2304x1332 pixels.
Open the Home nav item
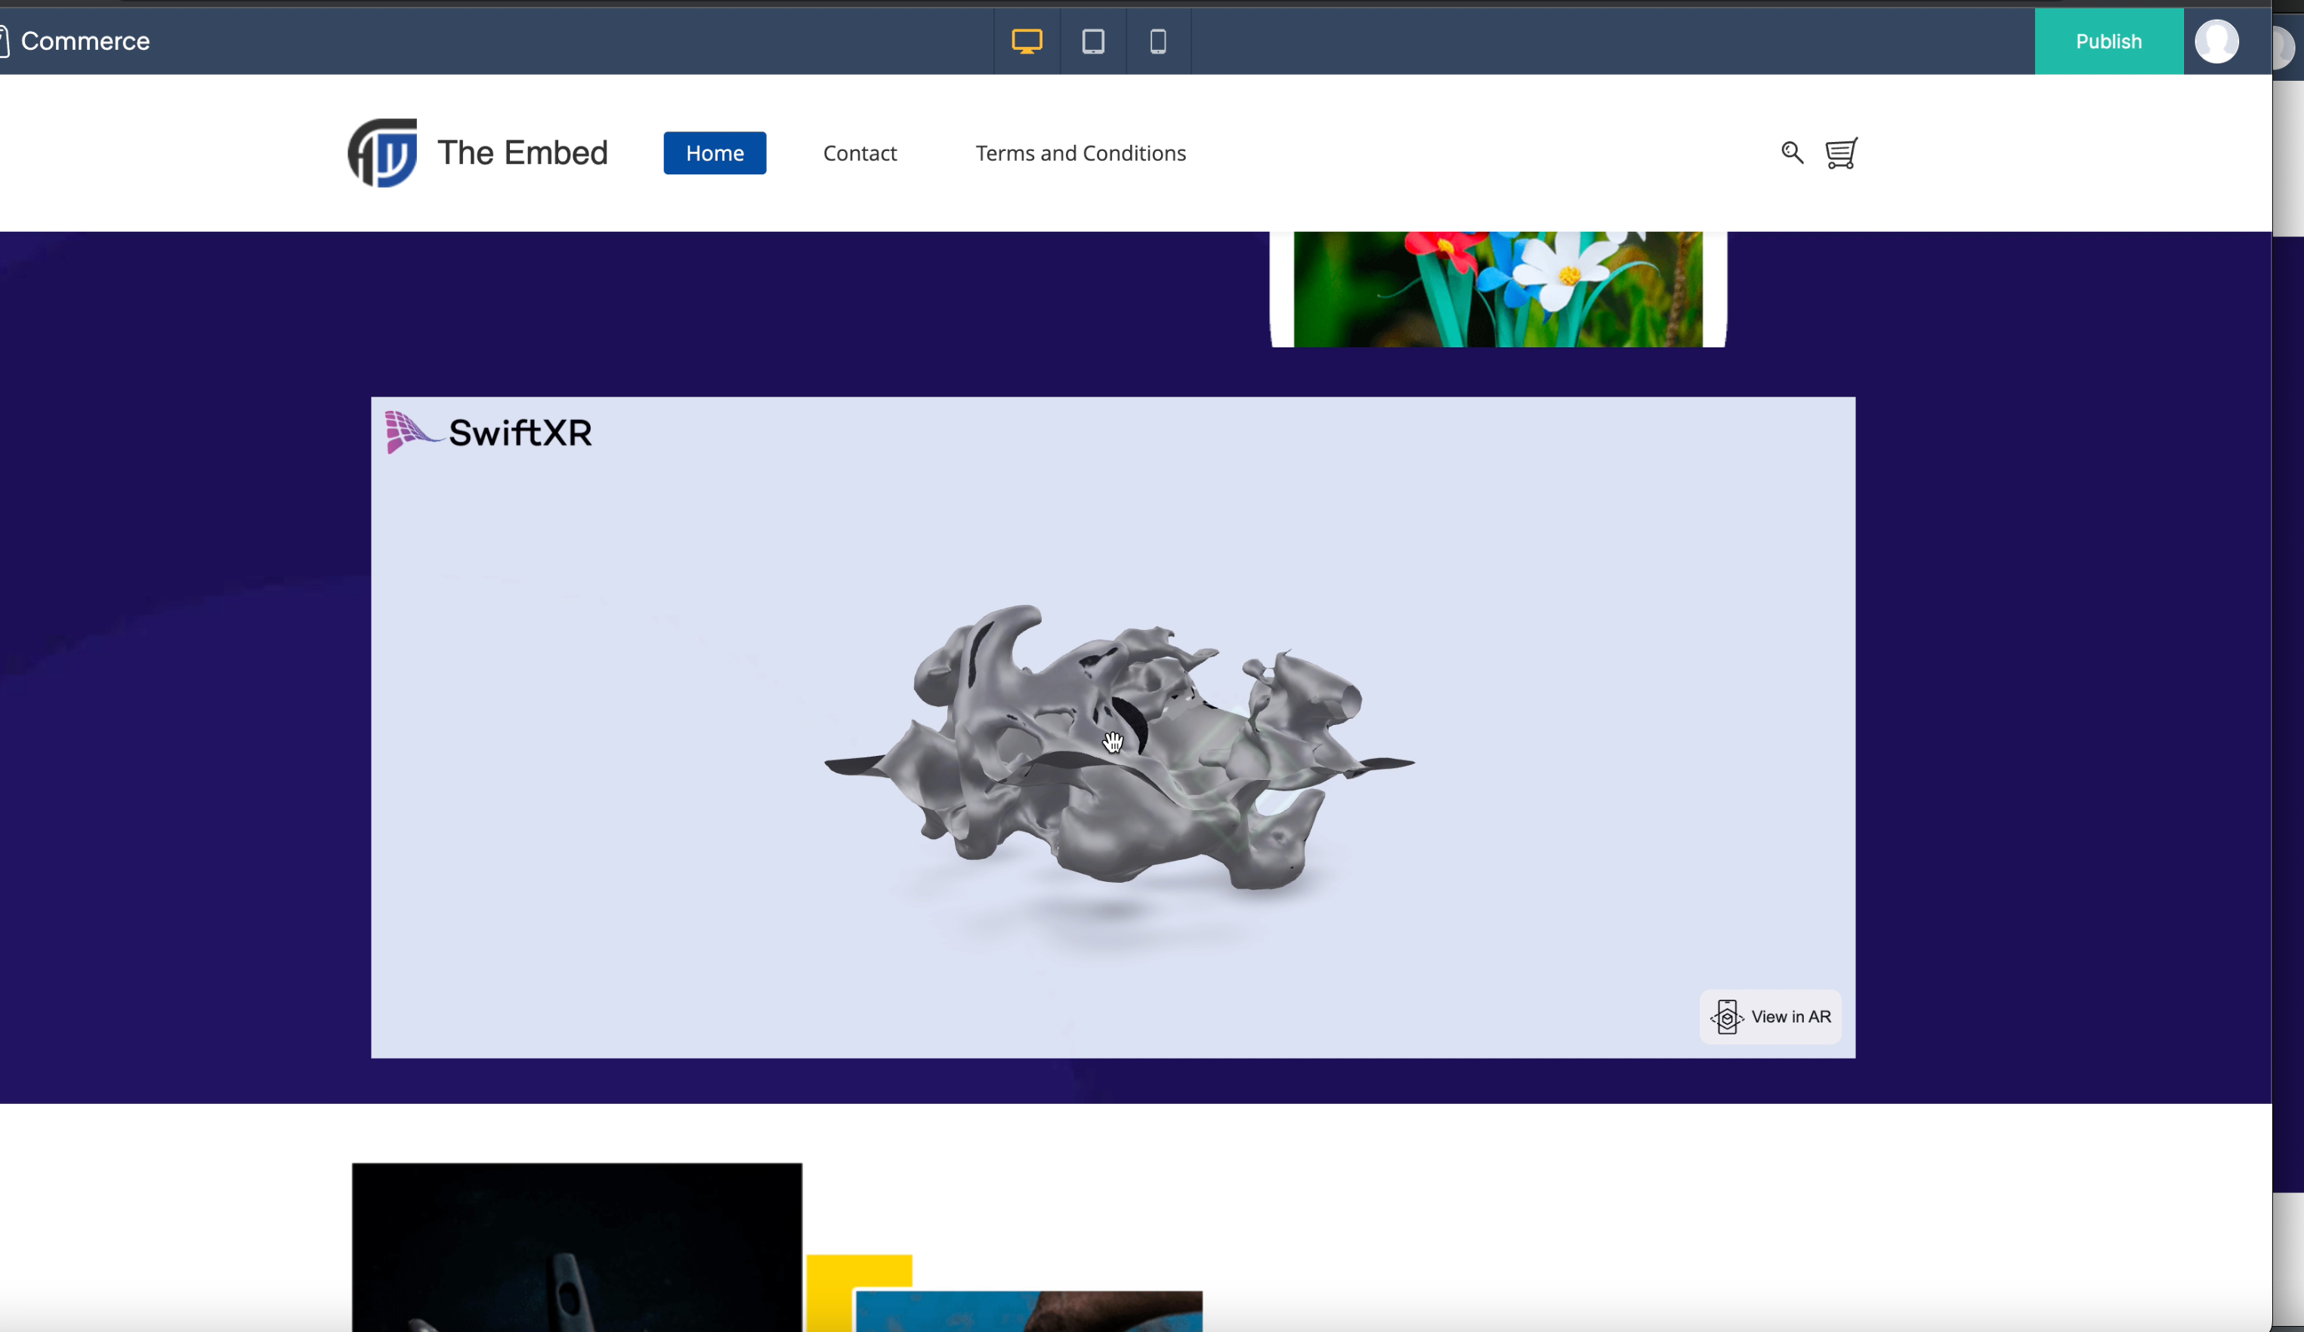(714, 153)
